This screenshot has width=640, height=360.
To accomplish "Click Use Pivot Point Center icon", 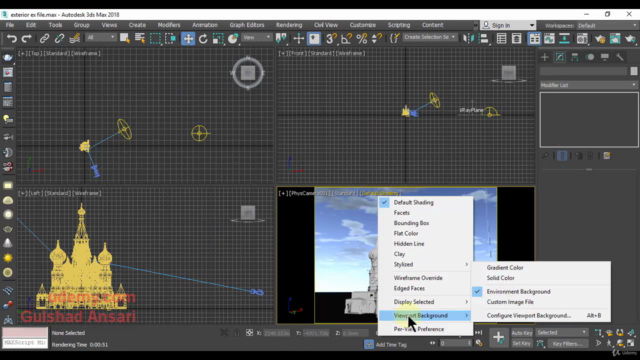I will tap(281, 38).
